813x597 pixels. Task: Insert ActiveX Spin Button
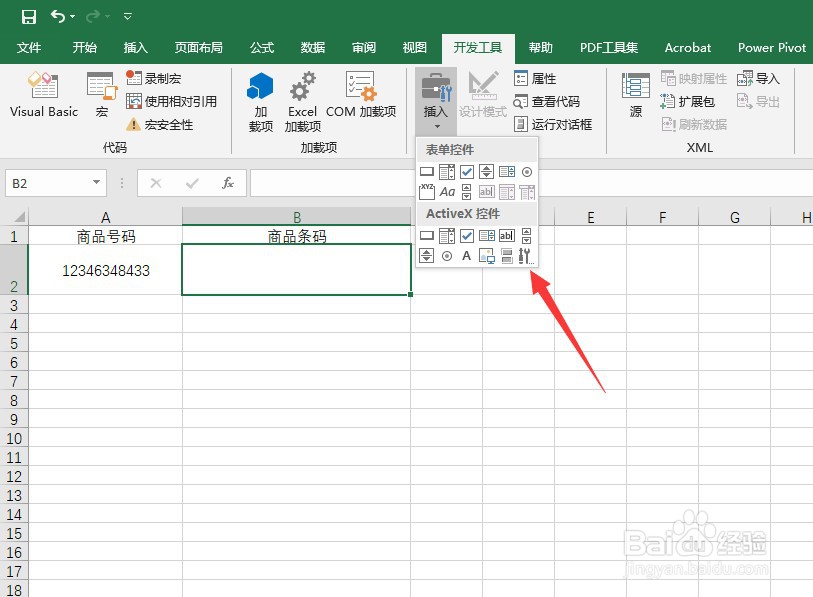tap(427, 256)
